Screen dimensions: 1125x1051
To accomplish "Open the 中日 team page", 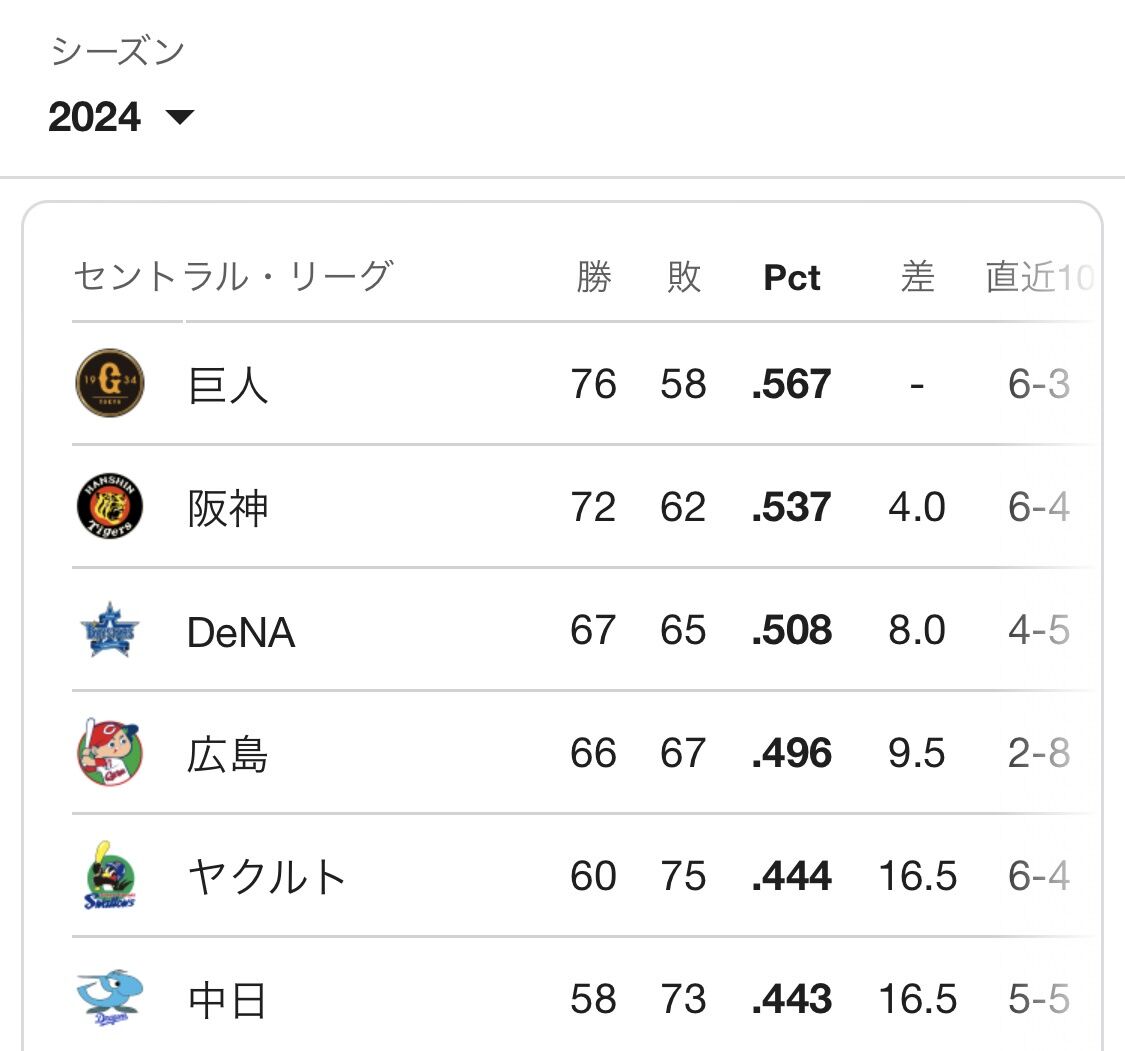I will [227, 1001].
